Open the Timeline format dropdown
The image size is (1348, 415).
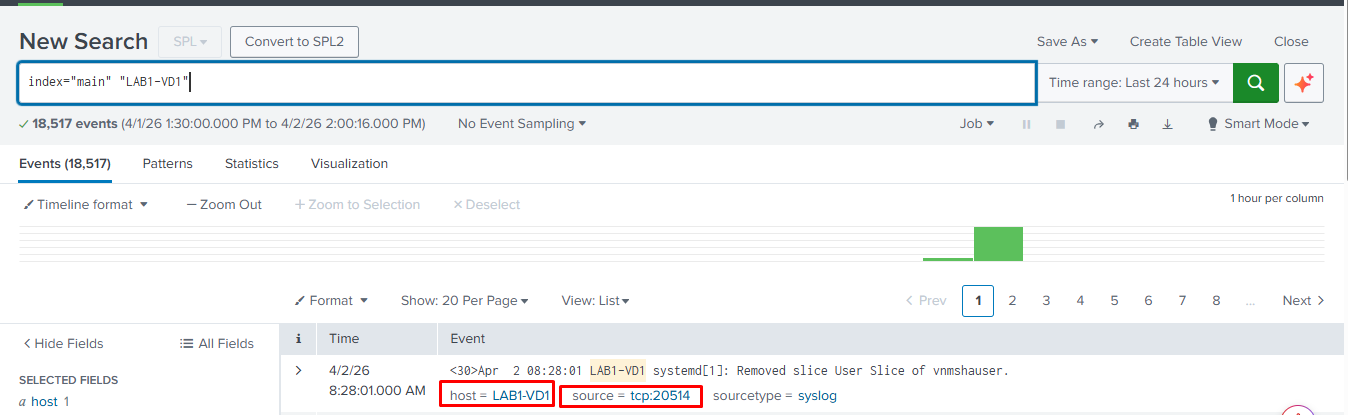coord(86,204)
